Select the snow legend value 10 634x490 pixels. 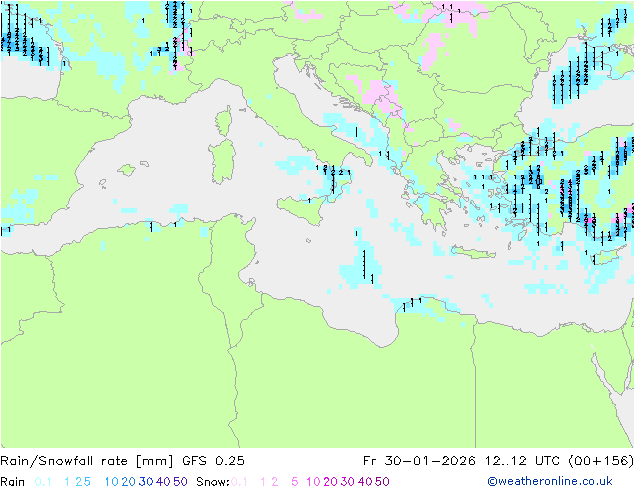click(x=313, y=482)
